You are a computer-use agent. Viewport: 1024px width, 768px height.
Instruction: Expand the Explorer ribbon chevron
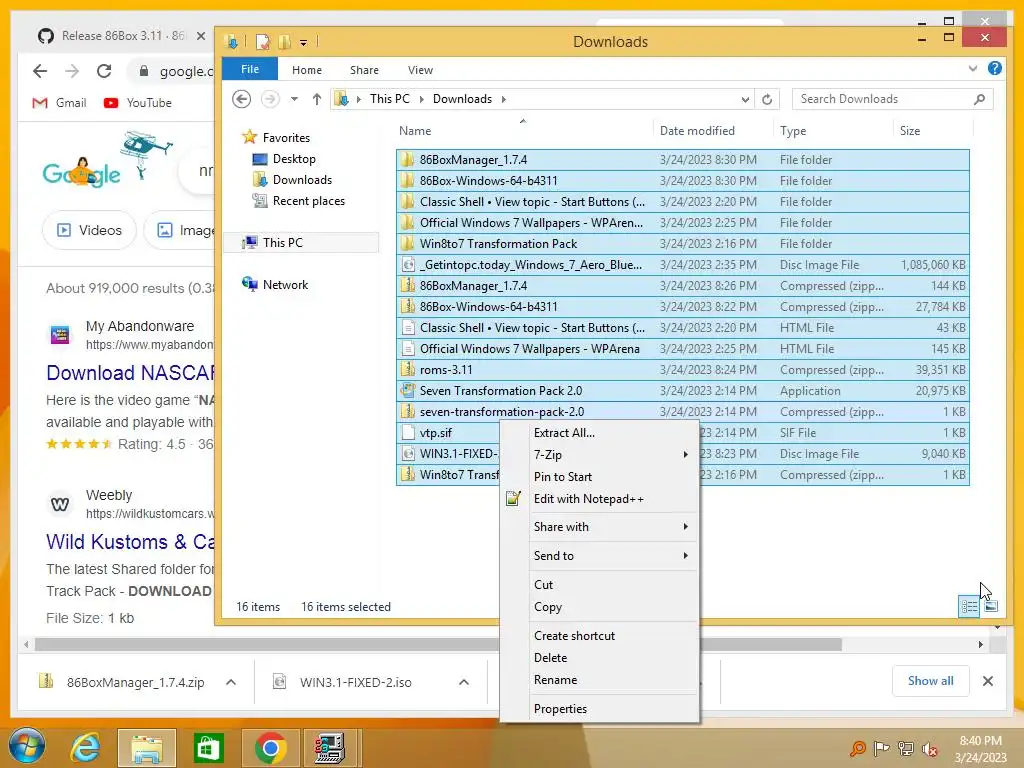(x=972, y=69)
